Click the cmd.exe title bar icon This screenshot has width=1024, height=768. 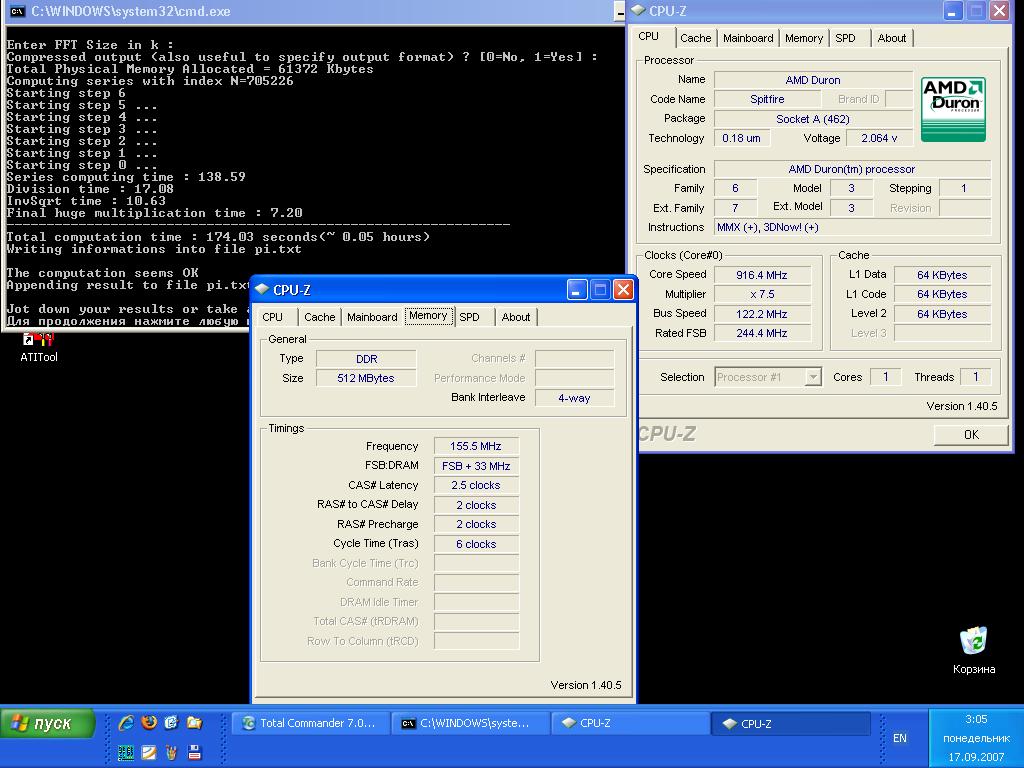[18, 11]
